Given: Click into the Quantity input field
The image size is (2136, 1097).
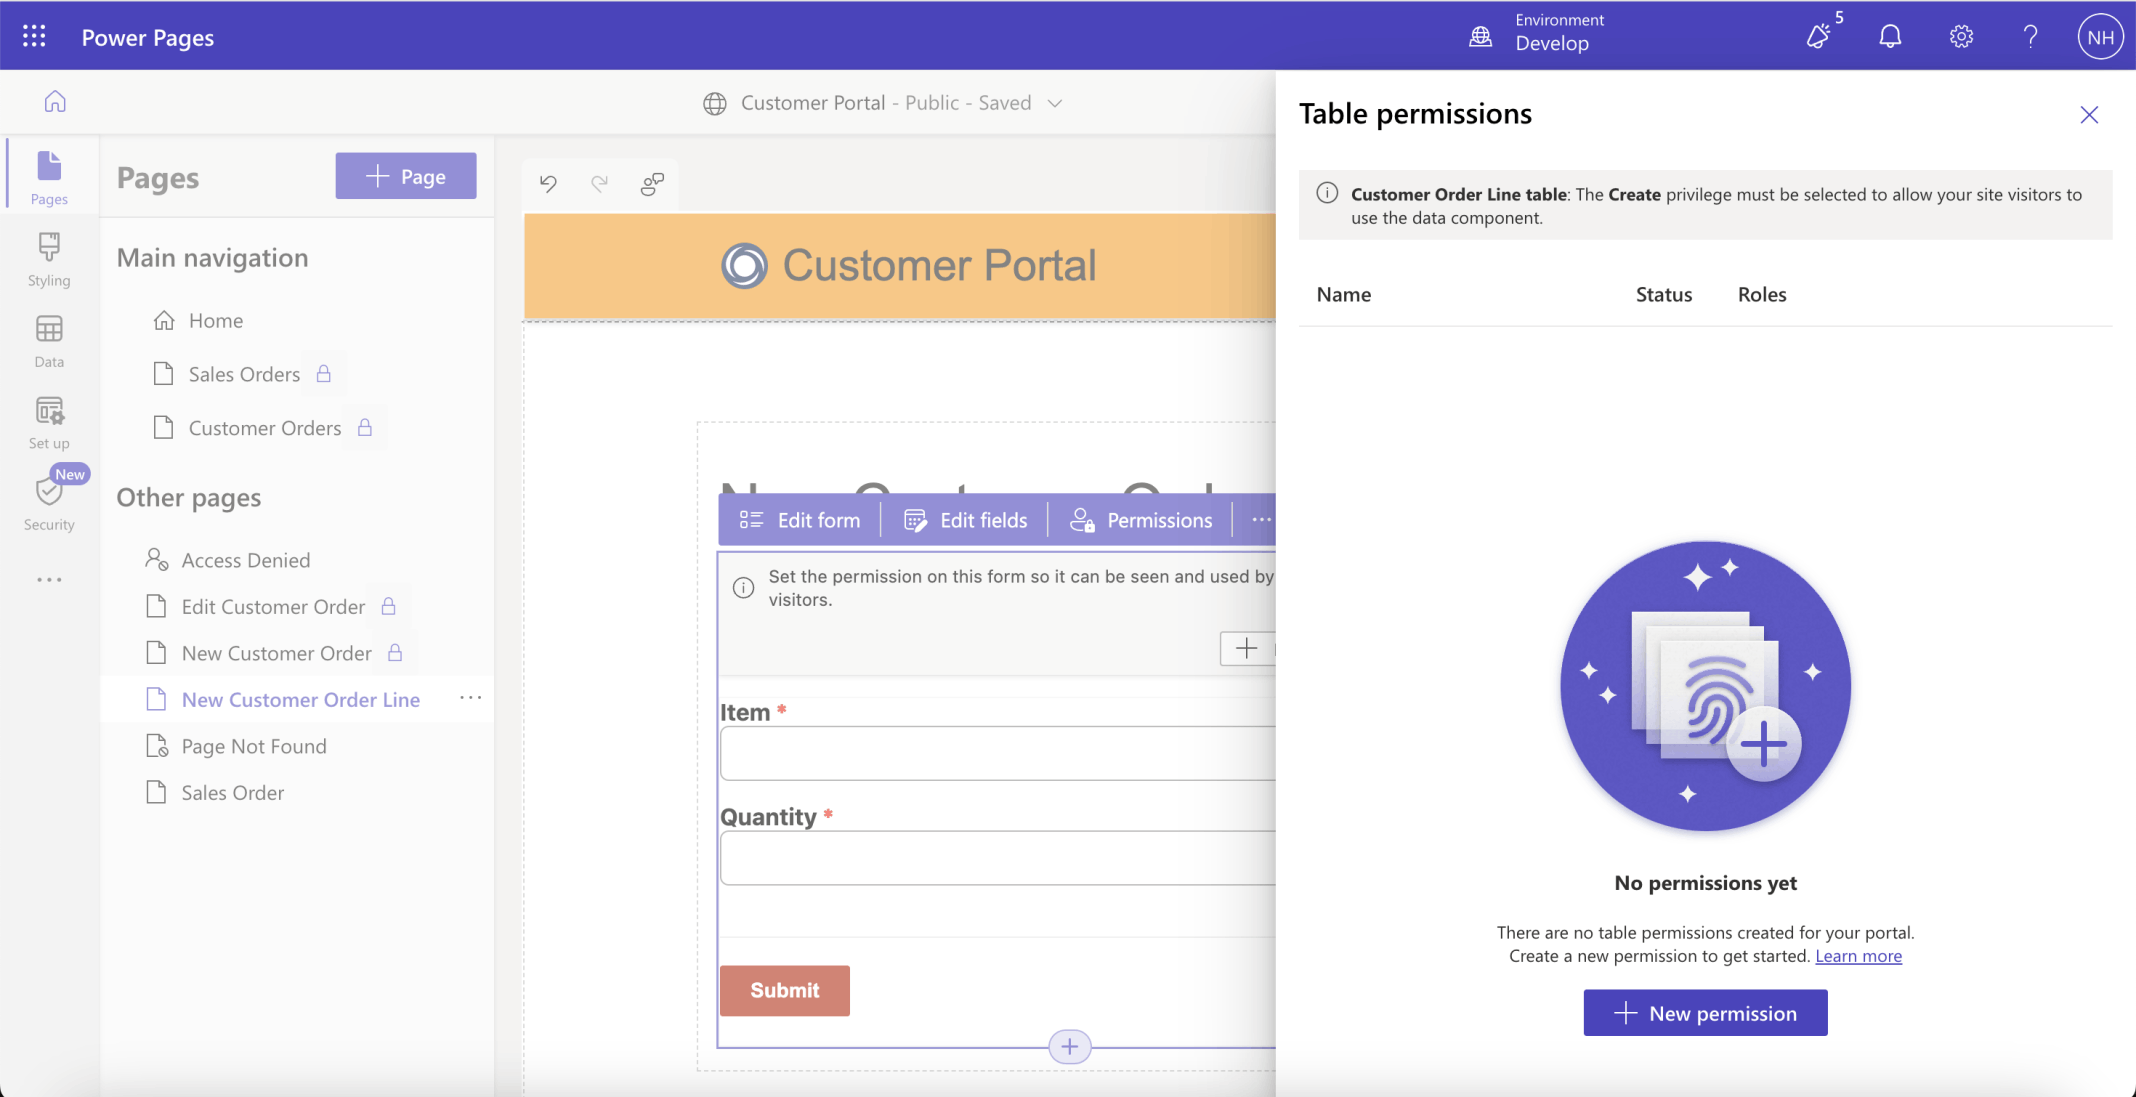Looking at the screenshot, I should click(996, 858).
